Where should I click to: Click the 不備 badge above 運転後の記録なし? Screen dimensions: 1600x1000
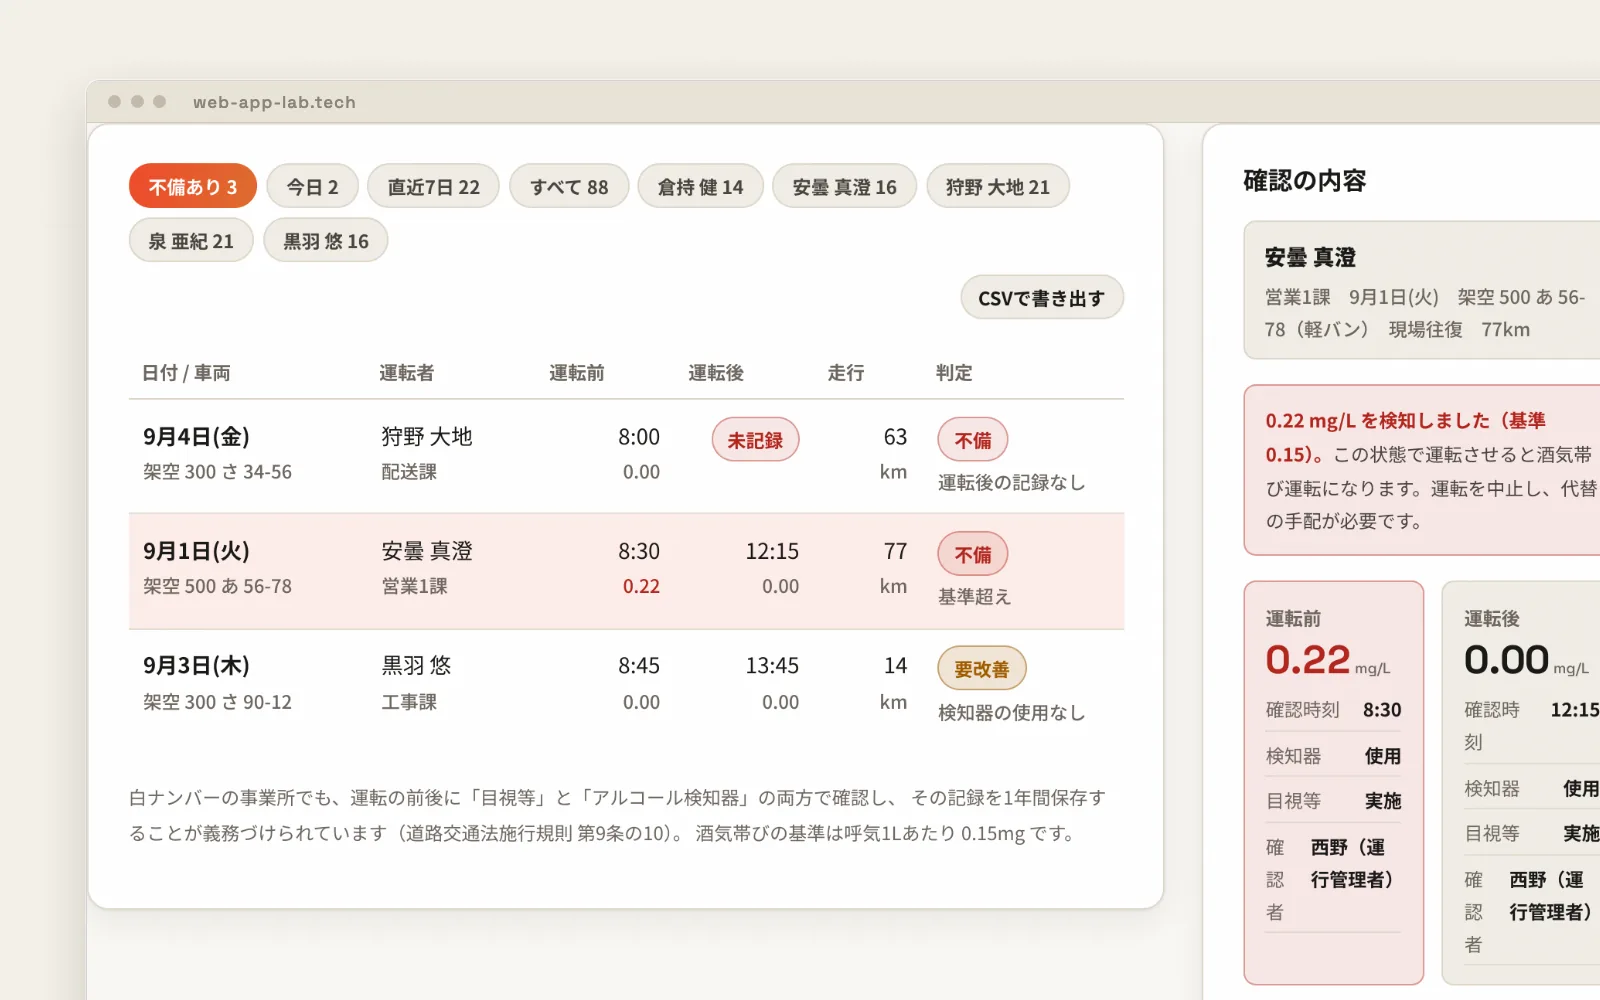973,439
